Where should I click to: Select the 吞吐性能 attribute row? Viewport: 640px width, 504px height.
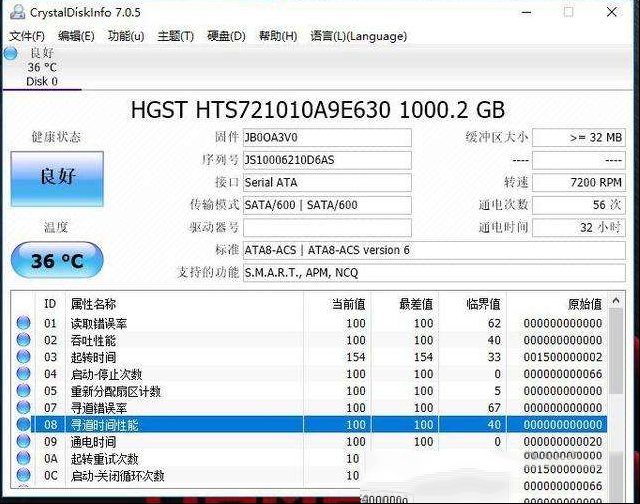pos(309,340)
